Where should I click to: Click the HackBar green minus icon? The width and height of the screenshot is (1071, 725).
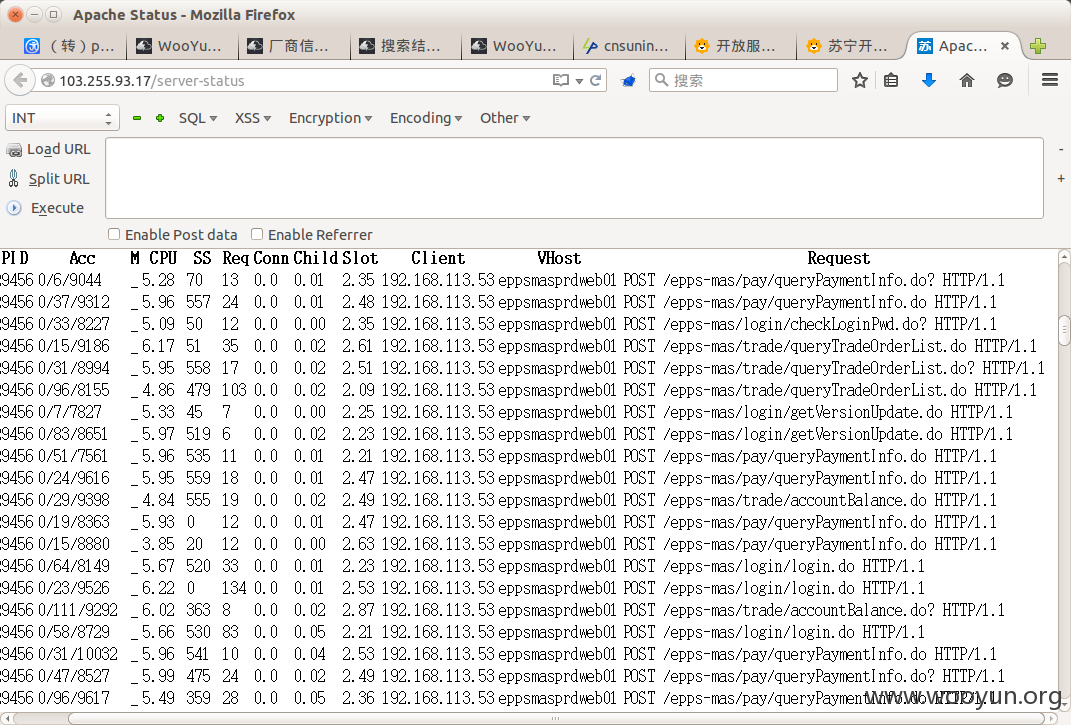[x=137, y=118]
